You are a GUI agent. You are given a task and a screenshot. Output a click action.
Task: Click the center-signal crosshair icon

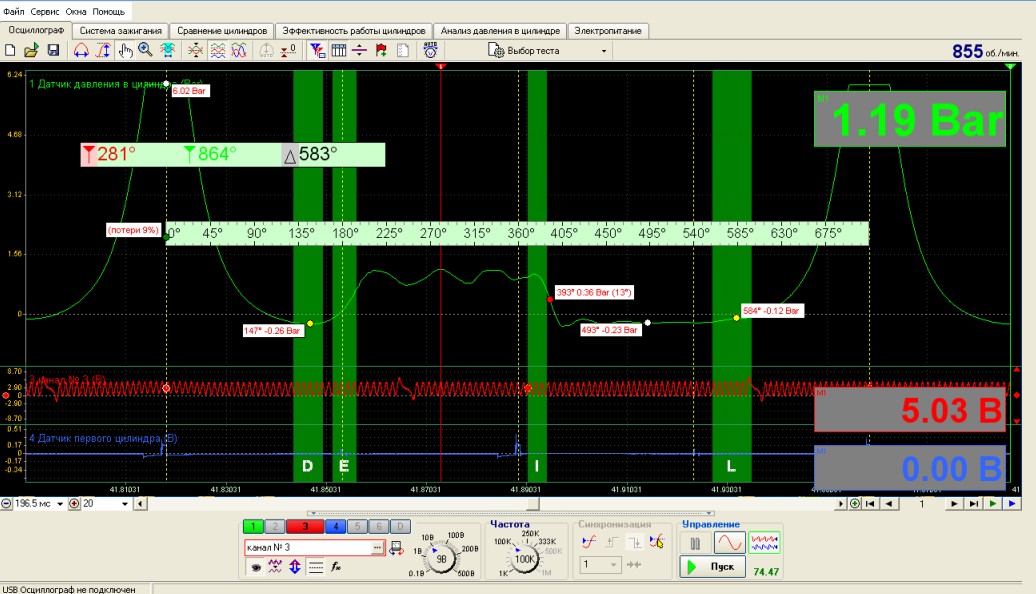(195, 50)
